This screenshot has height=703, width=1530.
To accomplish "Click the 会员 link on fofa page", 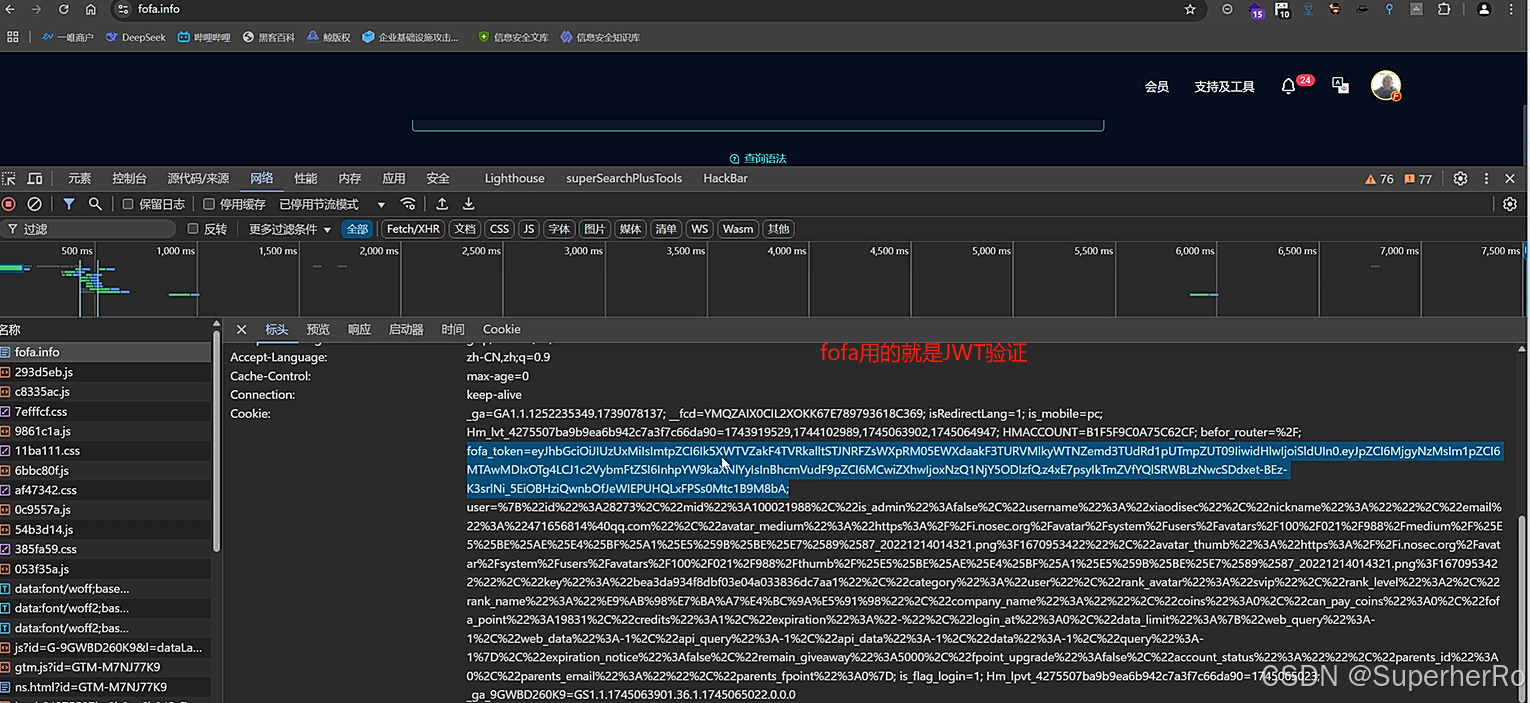I will pyautogui.click(x=1157, y=87).
